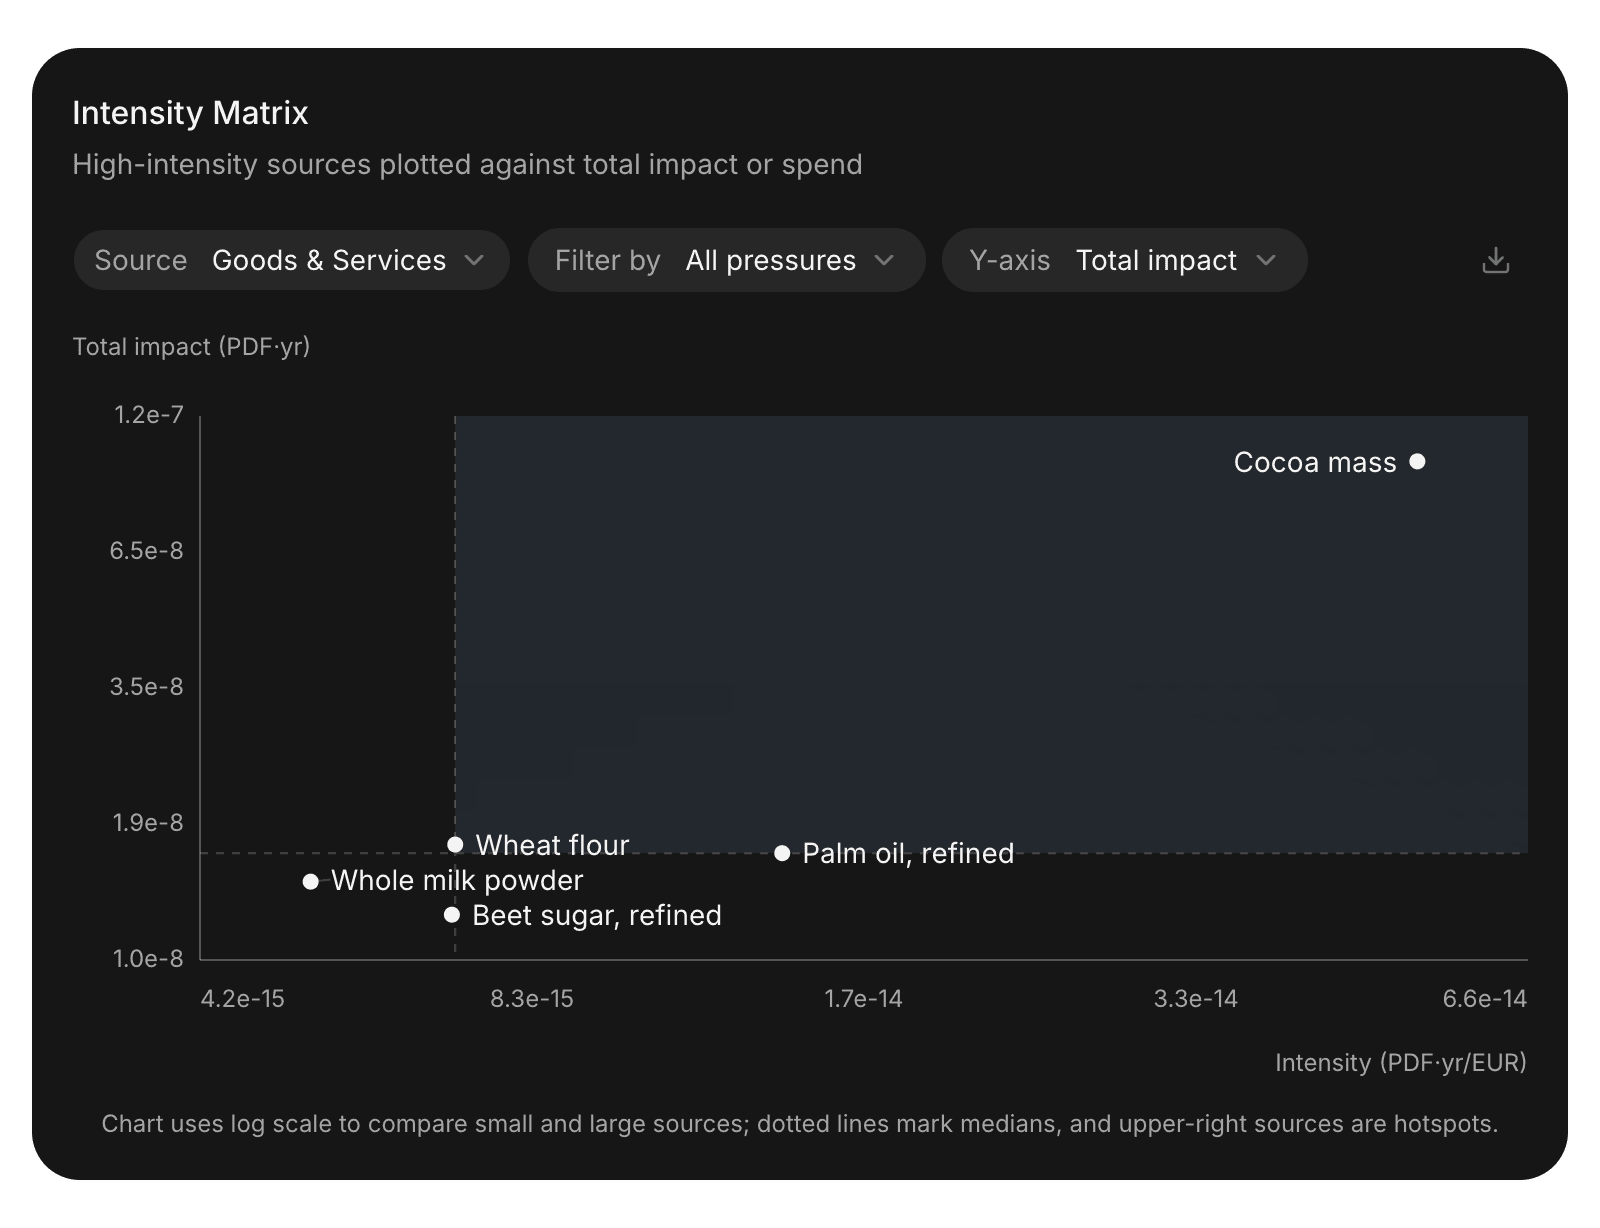Click the 3.3e-14 x-axis tick label
Viewport: 1600px width, 1228px height.
[1196, 999]
